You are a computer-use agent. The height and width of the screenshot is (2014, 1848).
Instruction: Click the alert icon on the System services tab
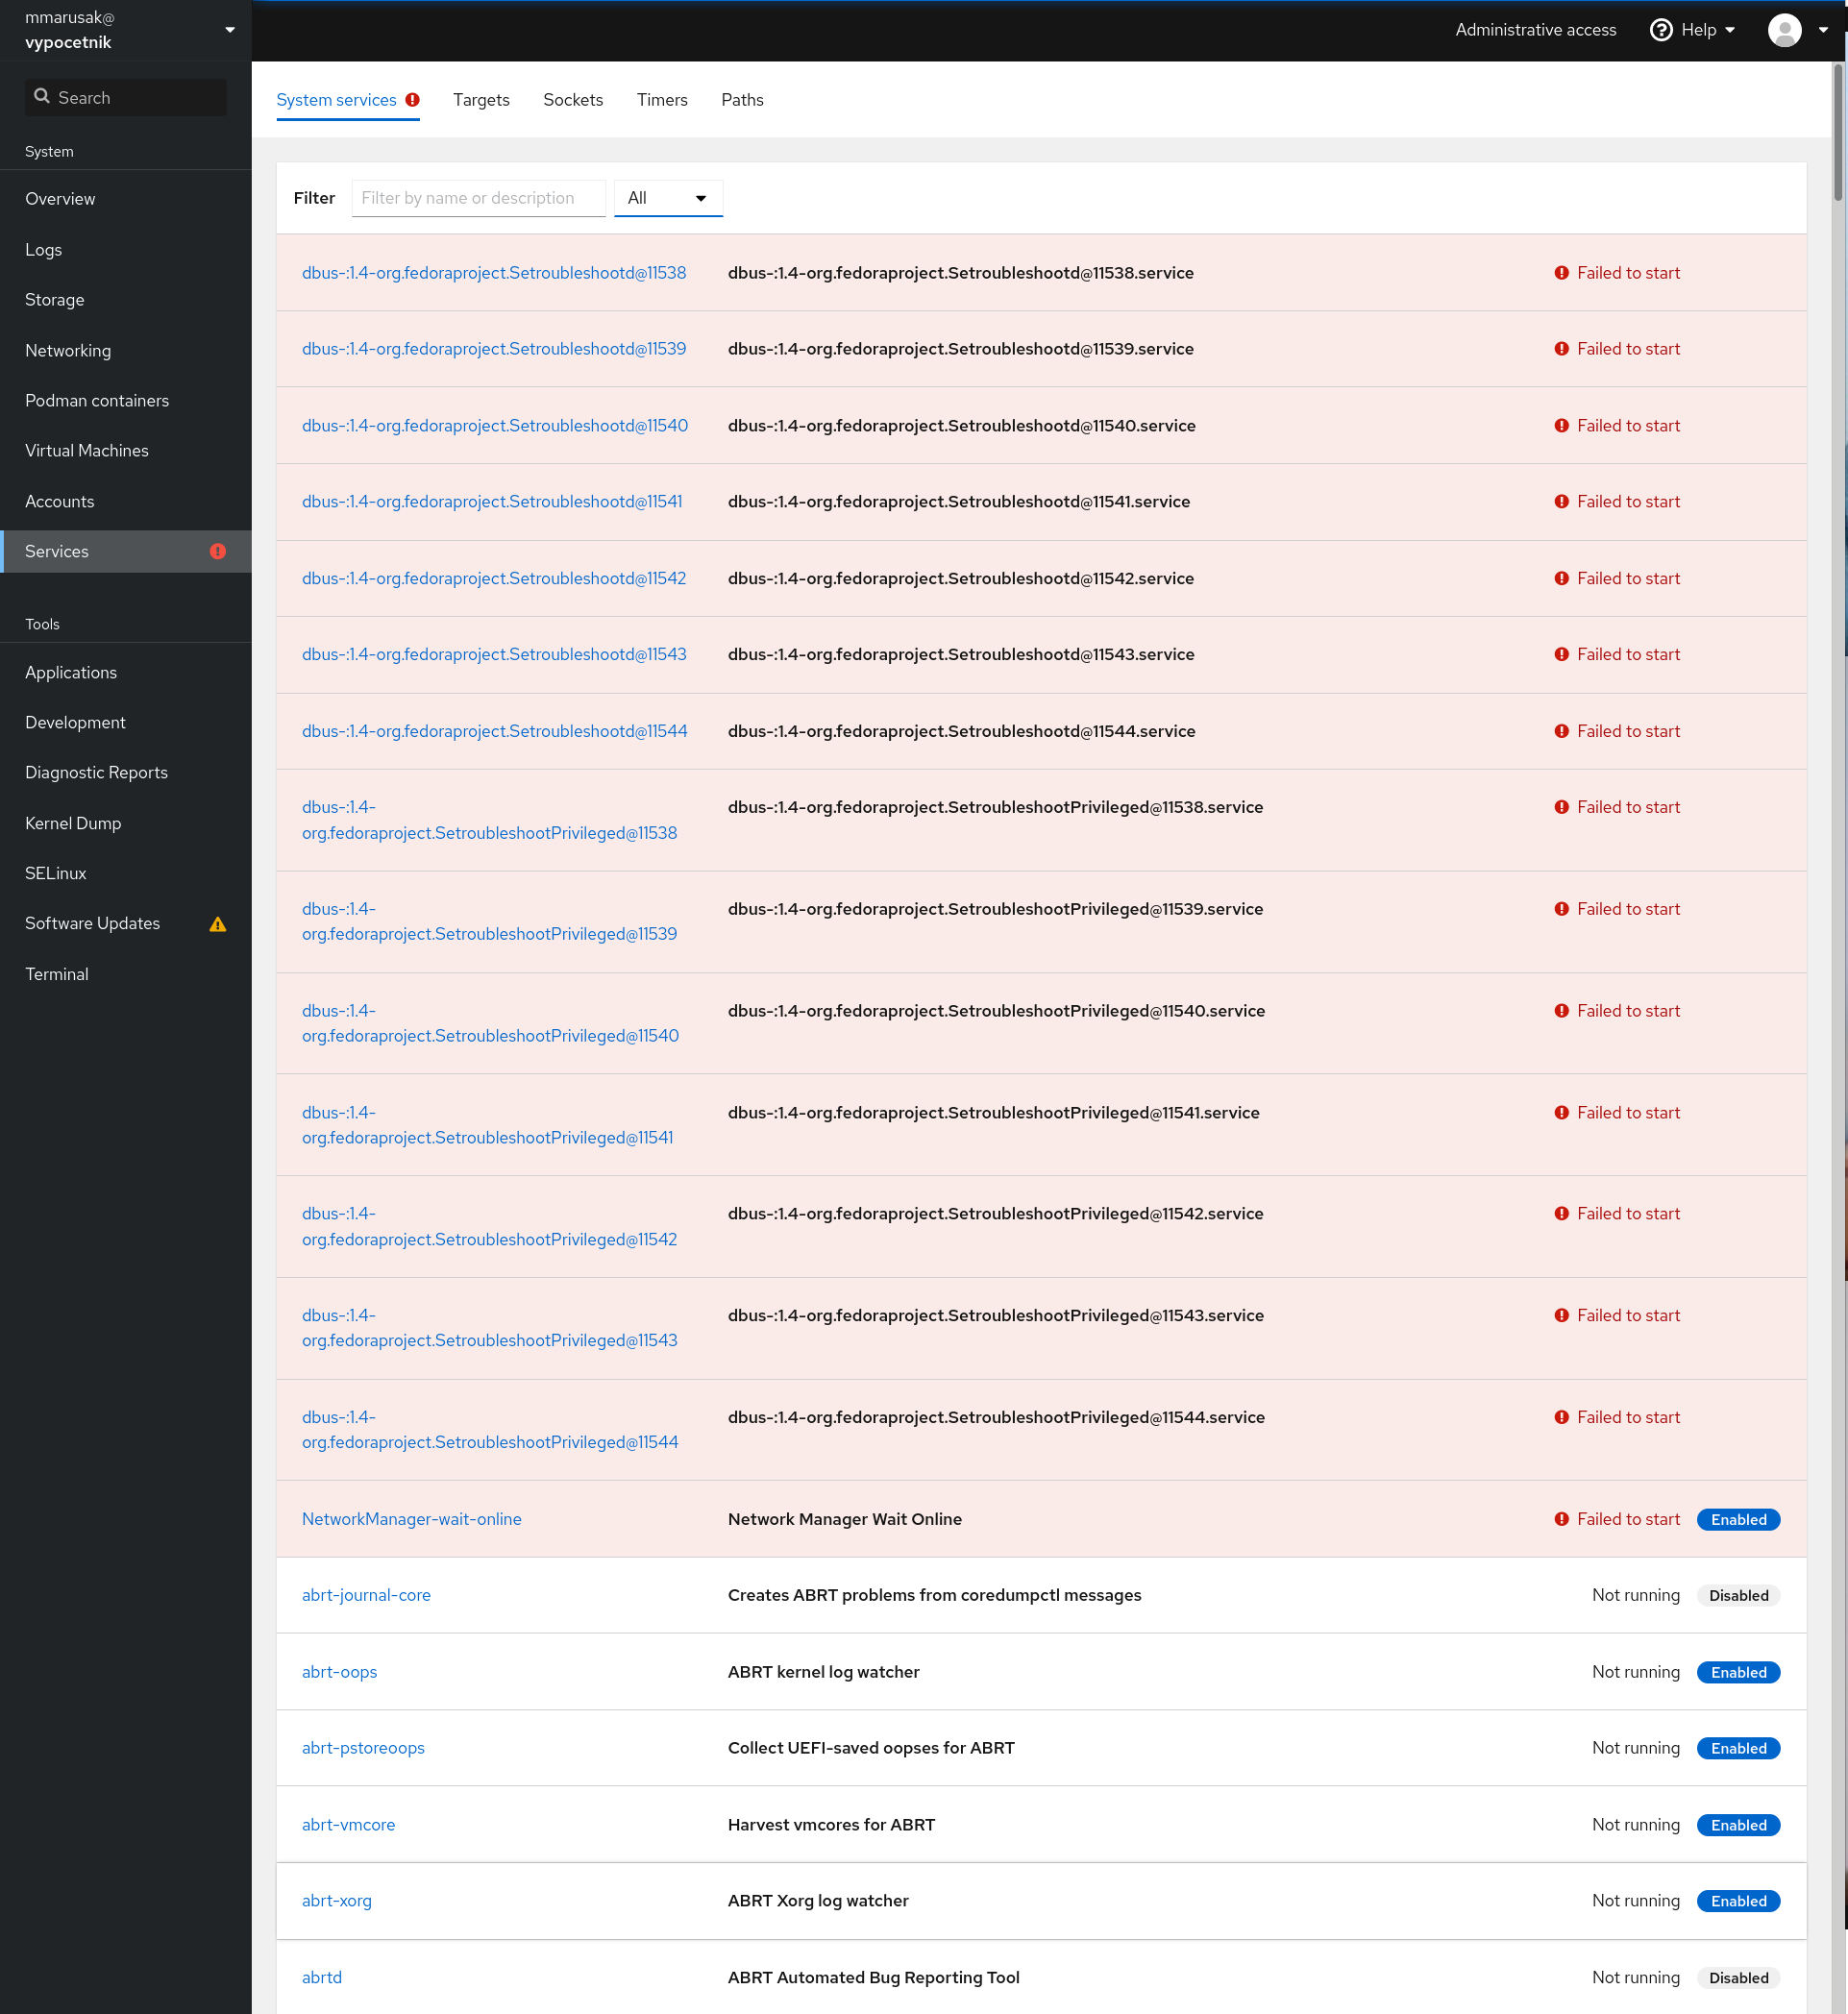pyautogui.click(x=411, y=99)
